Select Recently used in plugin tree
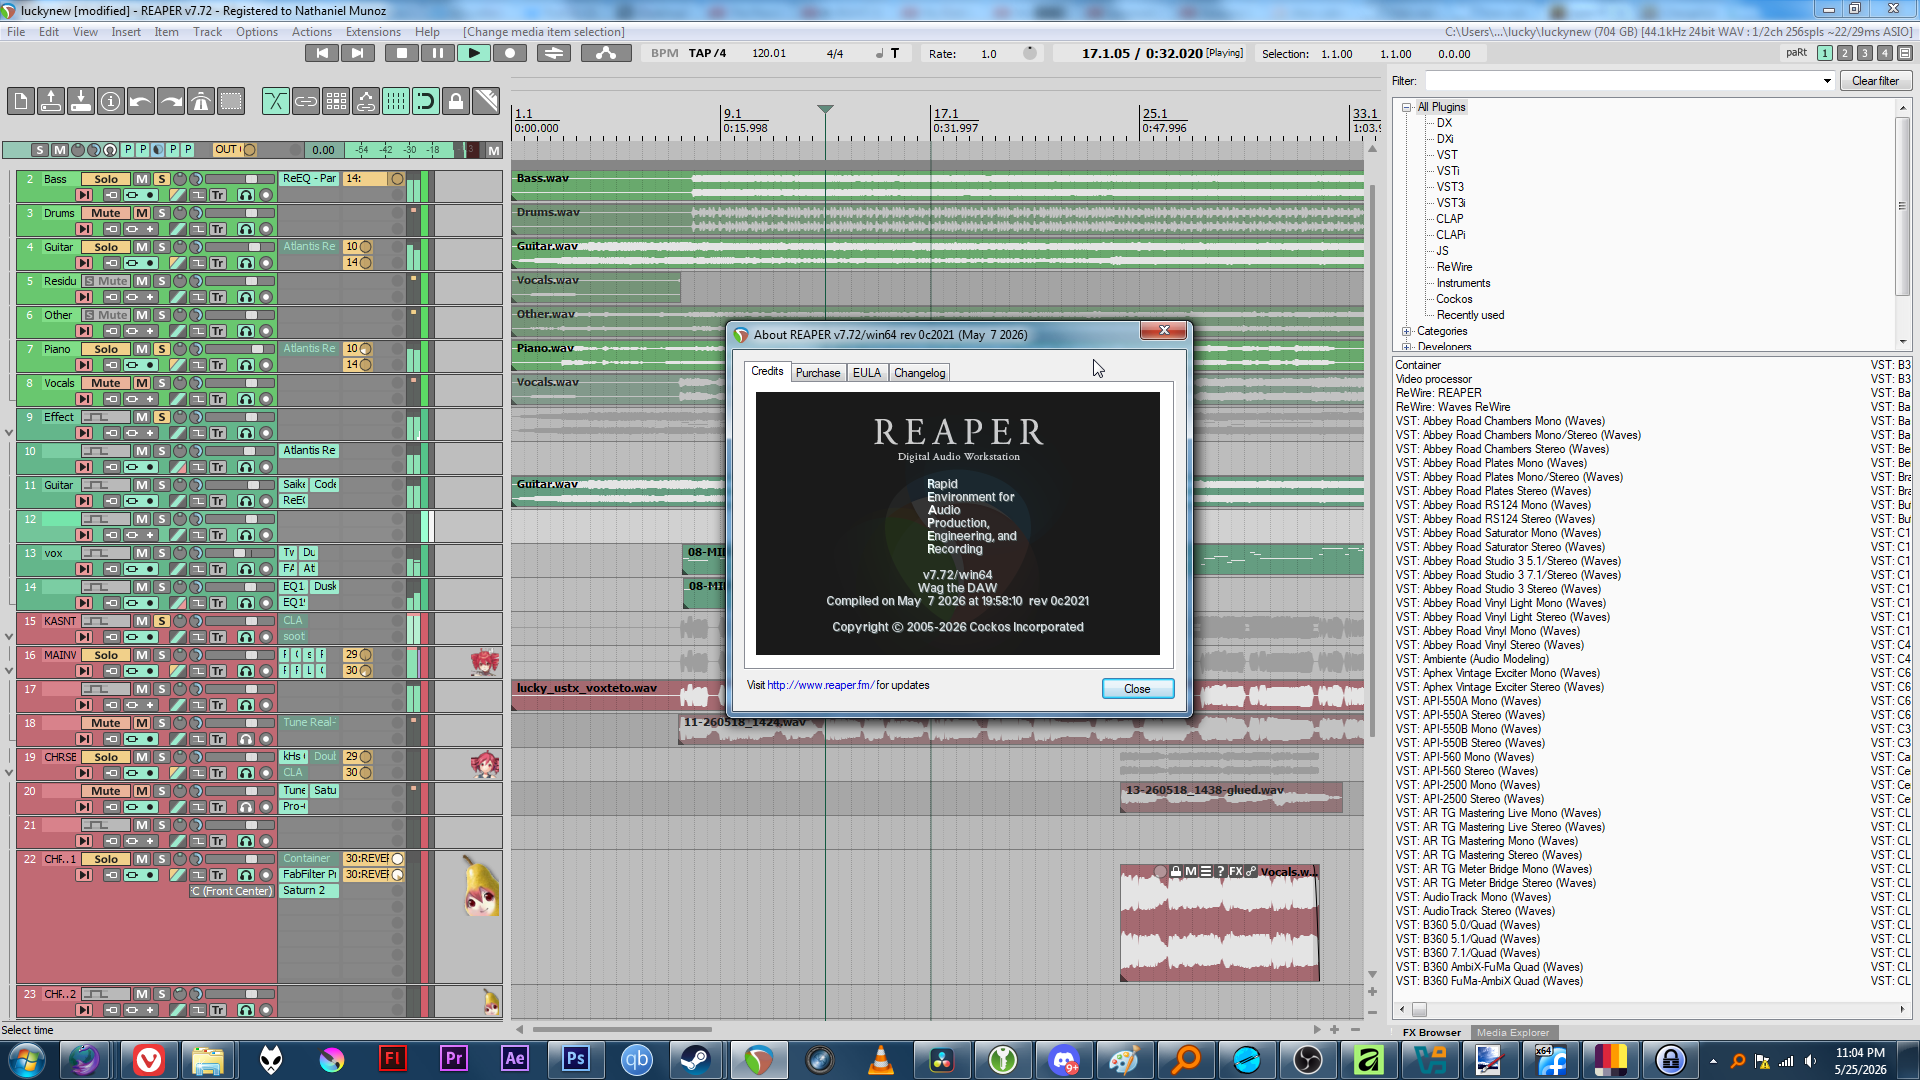 click(x=1470, y=315)
